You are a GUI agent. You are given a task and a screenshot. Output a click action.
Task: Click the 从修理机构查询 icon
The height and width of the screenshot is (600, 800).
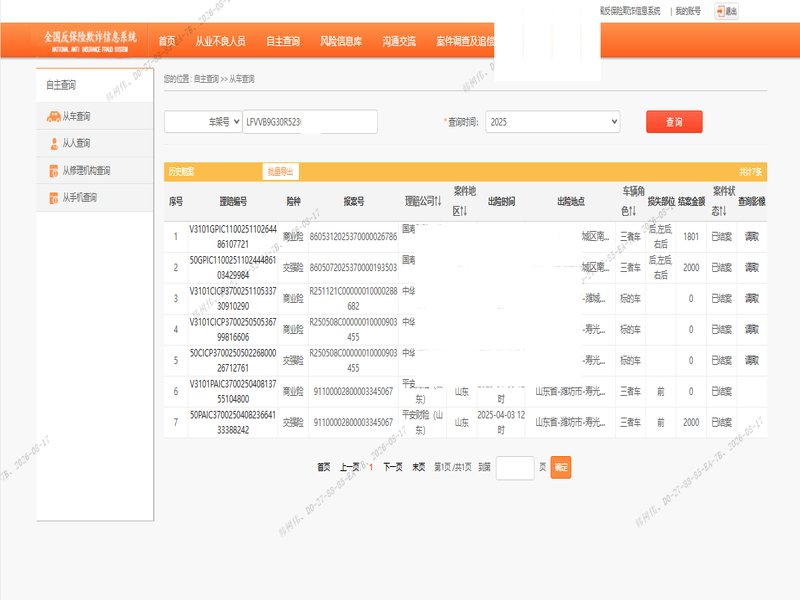coord(54,171)
